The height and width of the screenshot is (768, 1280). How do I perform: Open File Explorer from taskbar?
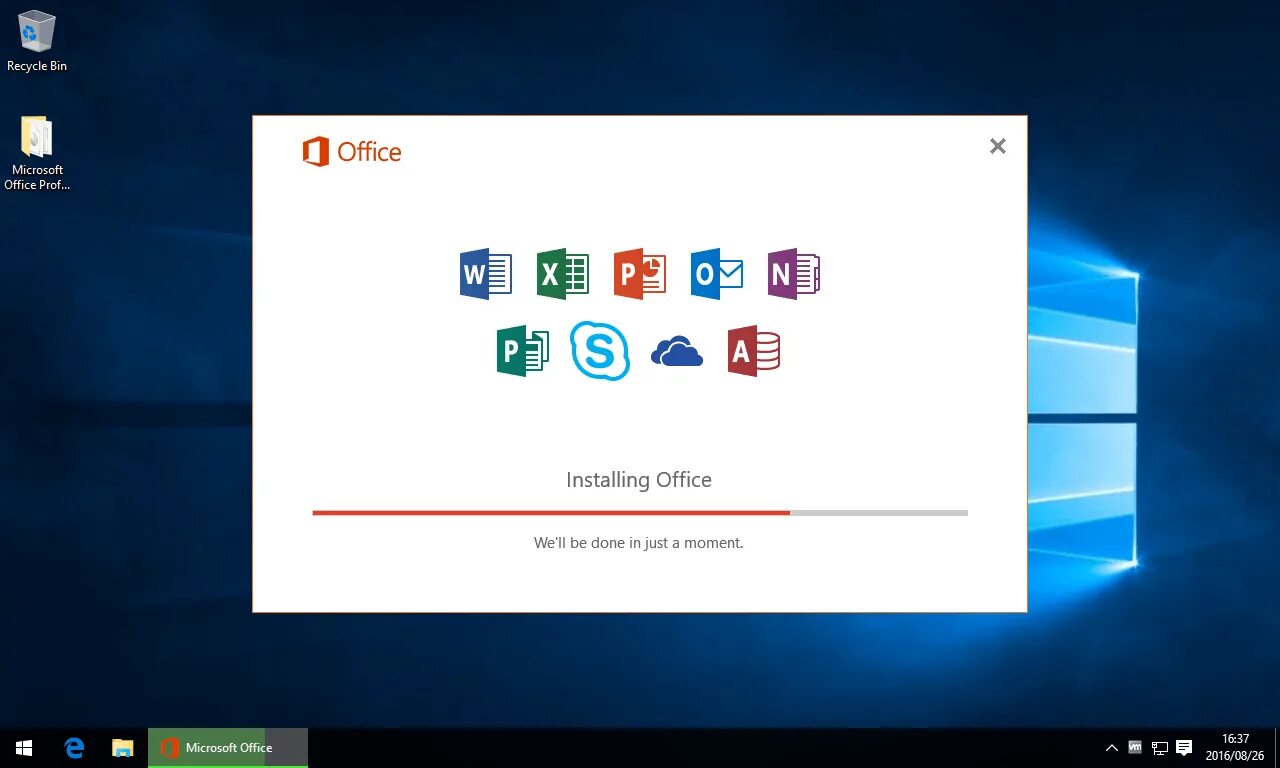123,747
